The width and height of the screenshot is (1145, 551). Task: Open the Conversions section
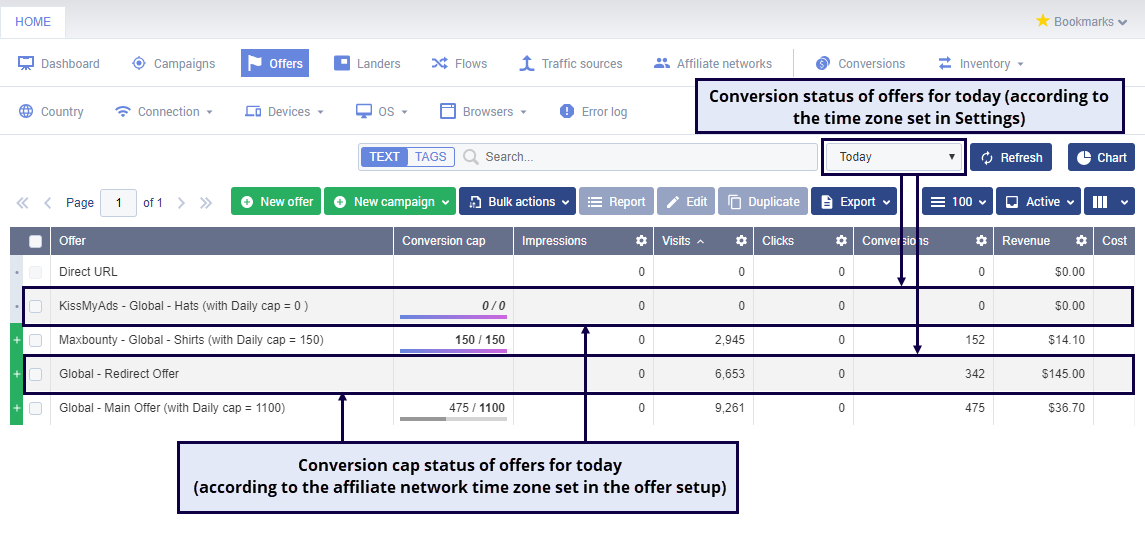tap(860, 63)
